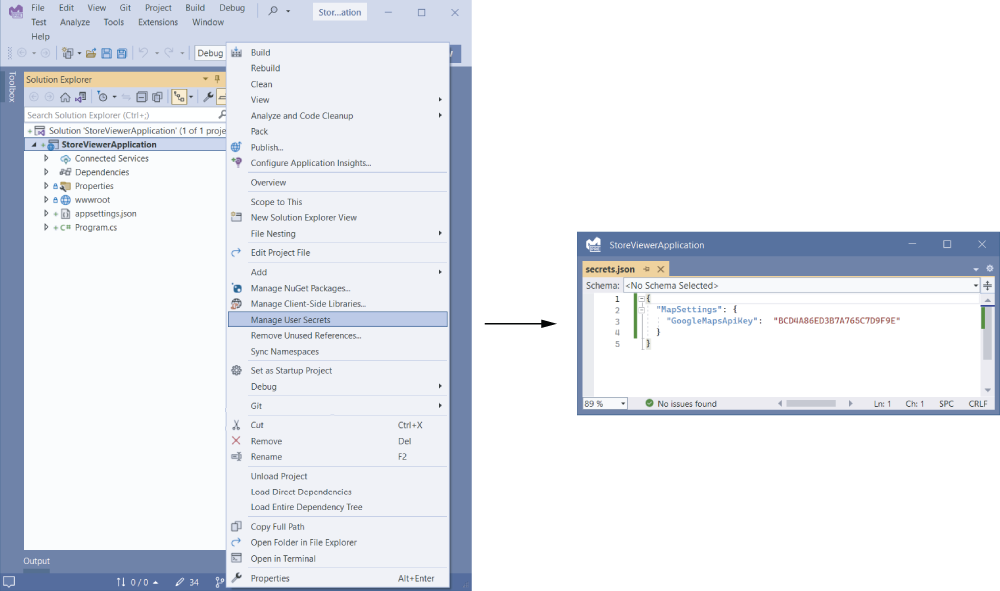The image size is (1000, 591).
Task: Click the secrets.json horizontal scrollbar thumb
Action: pos(811,404)
